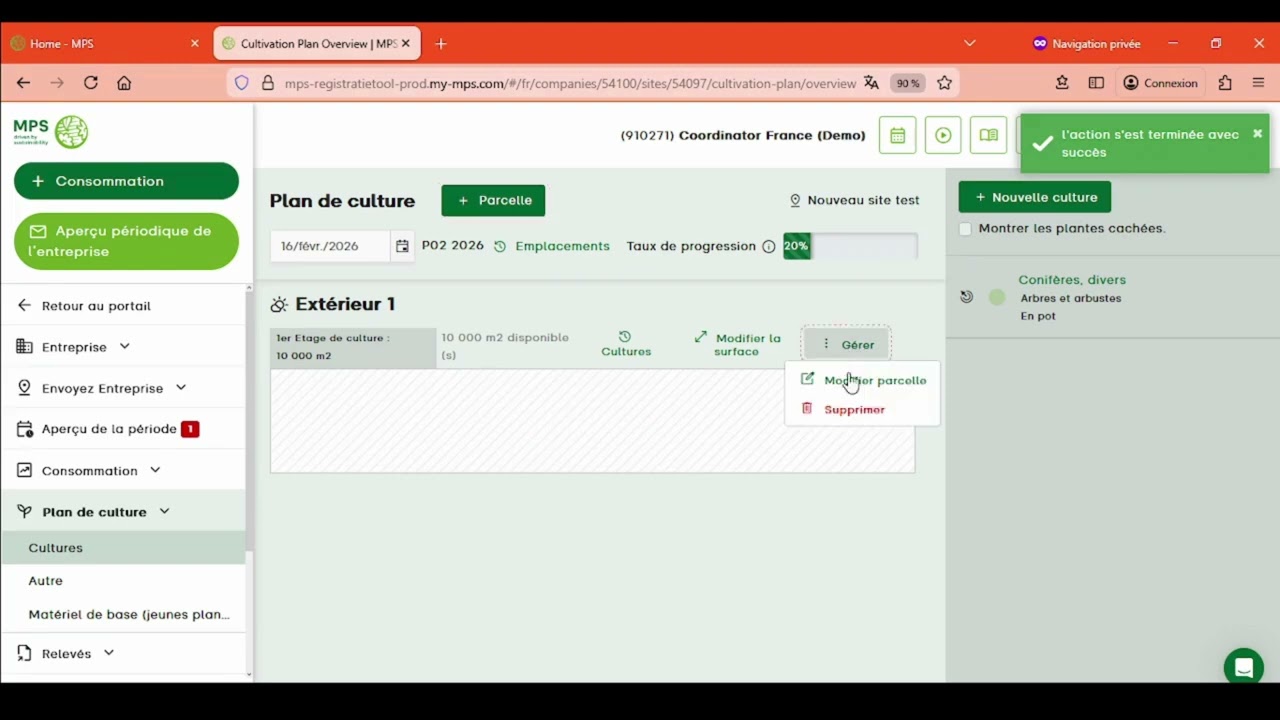Image resolution: width=1280 pixels, height=720 pixels.
Task: Click the progression info icon
Action: pos(769,246)
